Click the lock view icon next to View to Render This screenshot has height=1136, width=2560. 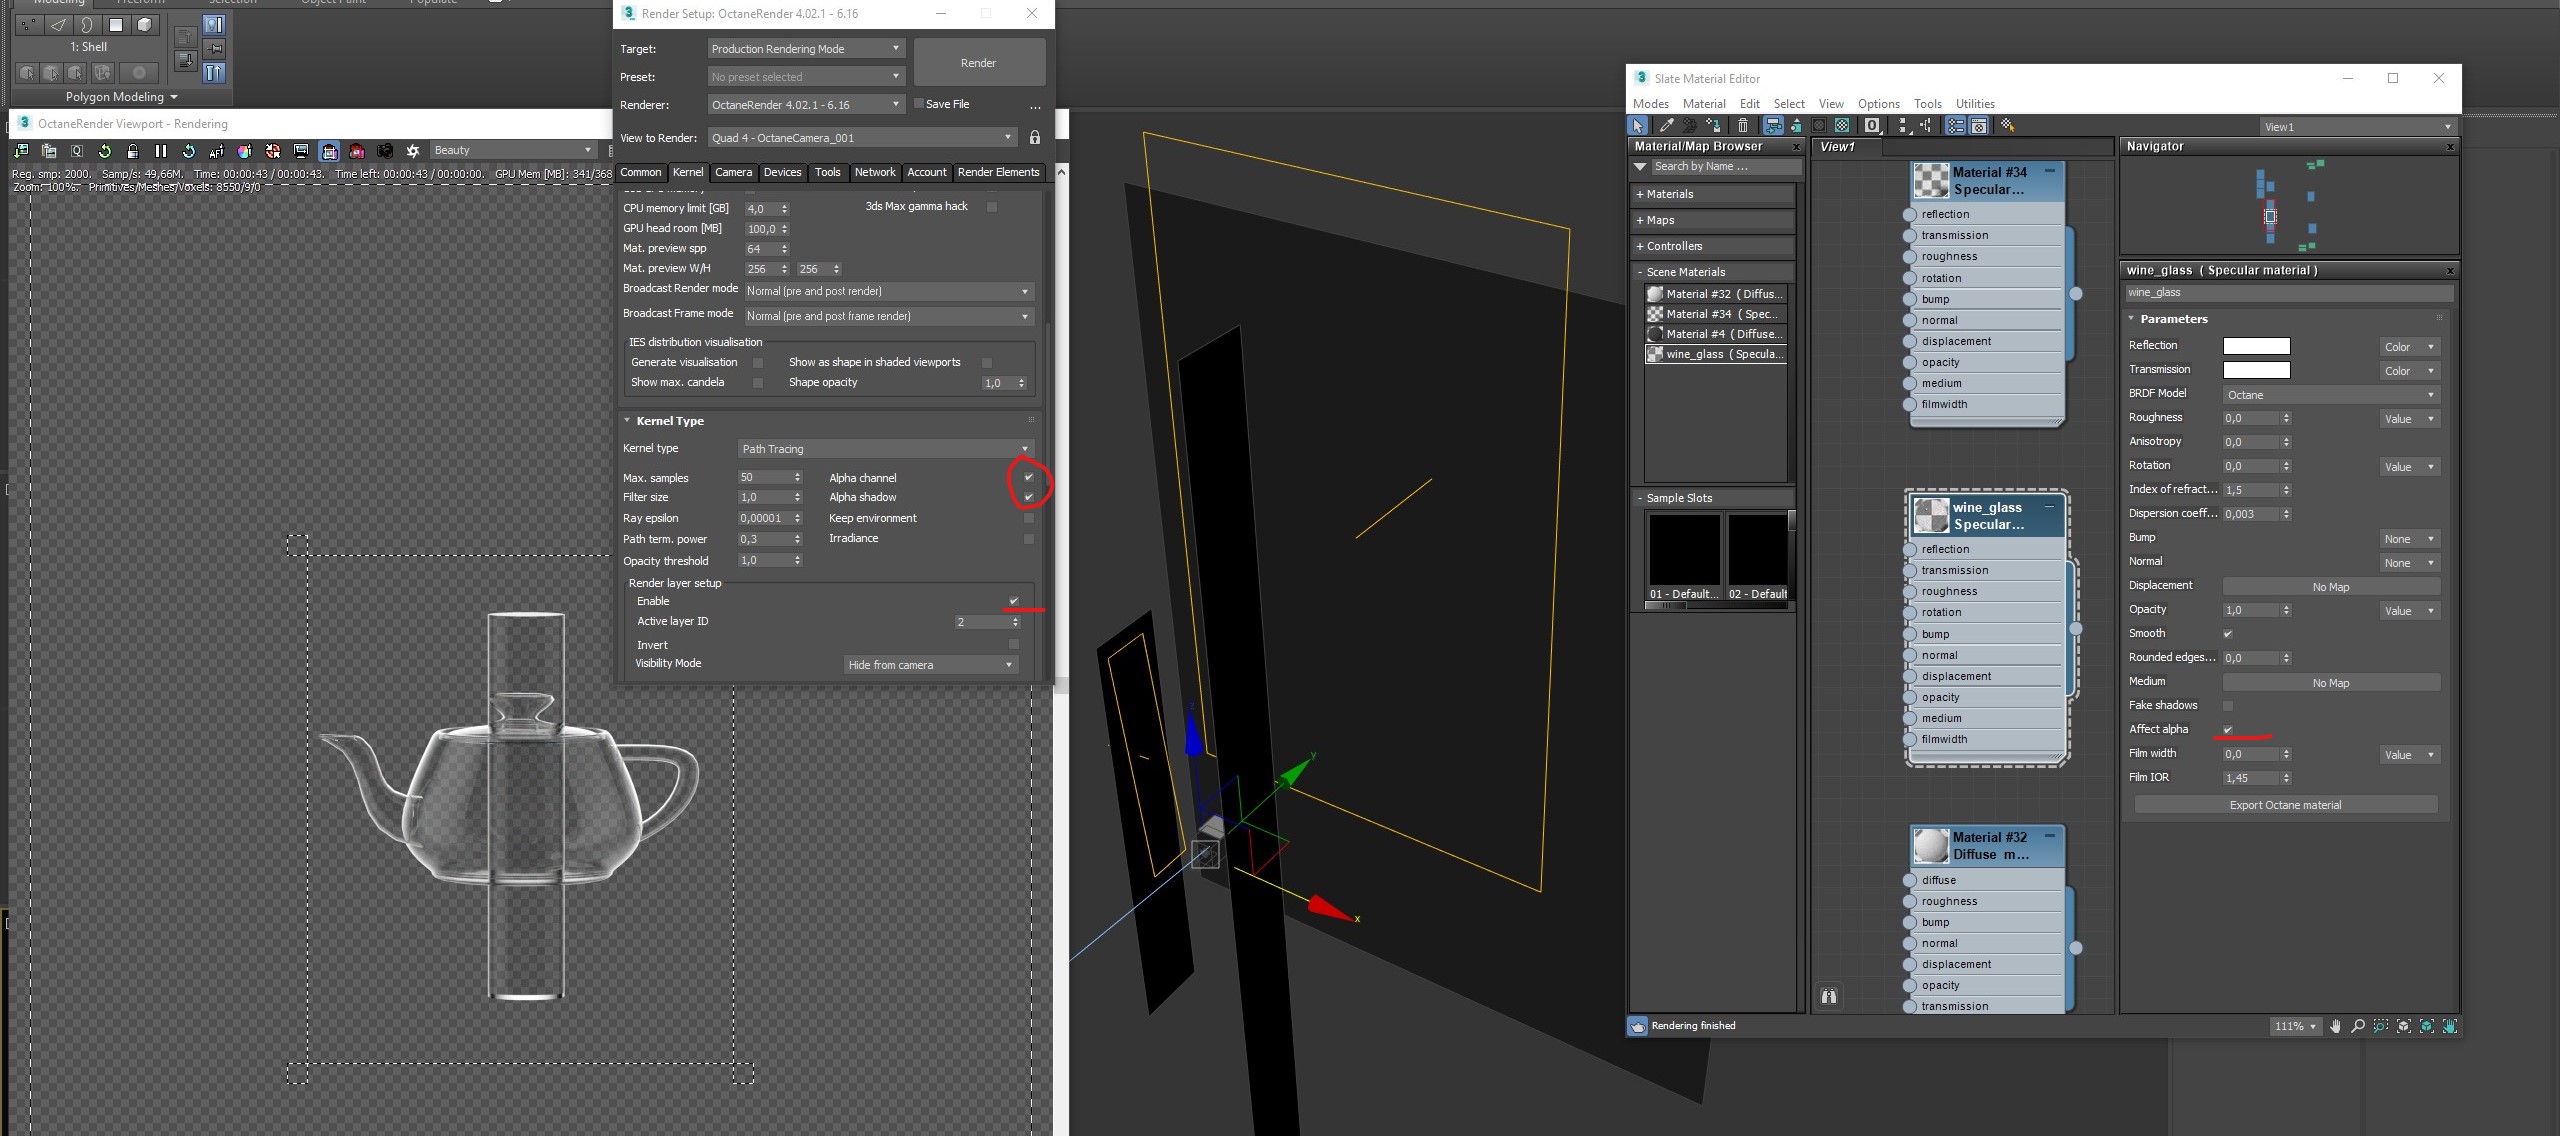pyautogui.click(x=1035, y=138)
